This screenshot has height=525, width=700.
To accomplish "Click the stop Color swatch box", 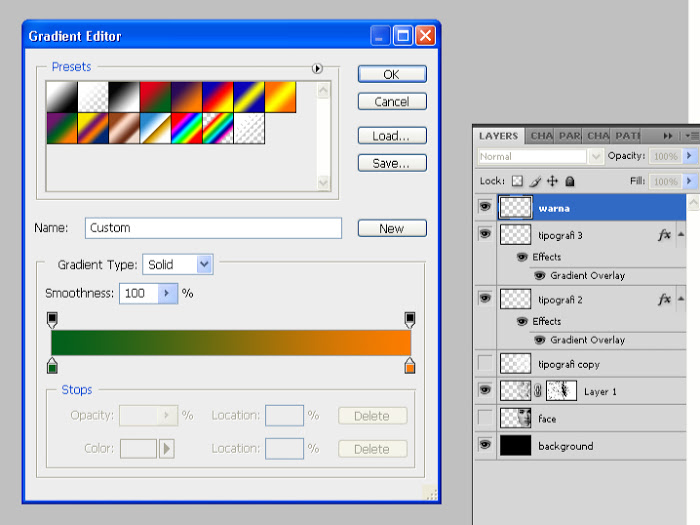I will (138, 449).
